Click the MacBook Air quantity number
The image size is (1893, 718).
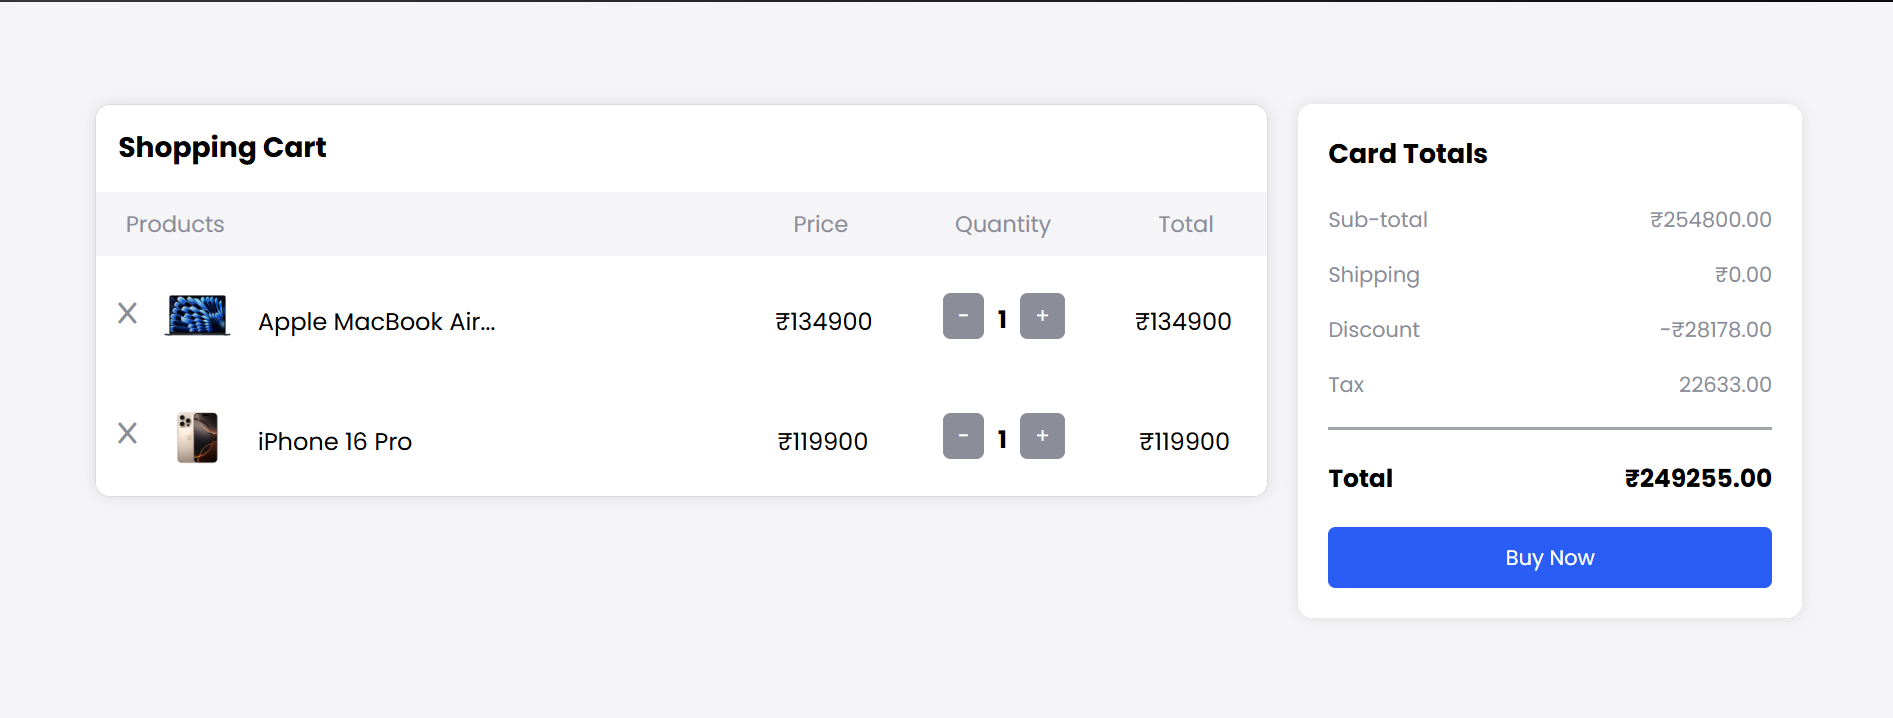point(1002,319)
